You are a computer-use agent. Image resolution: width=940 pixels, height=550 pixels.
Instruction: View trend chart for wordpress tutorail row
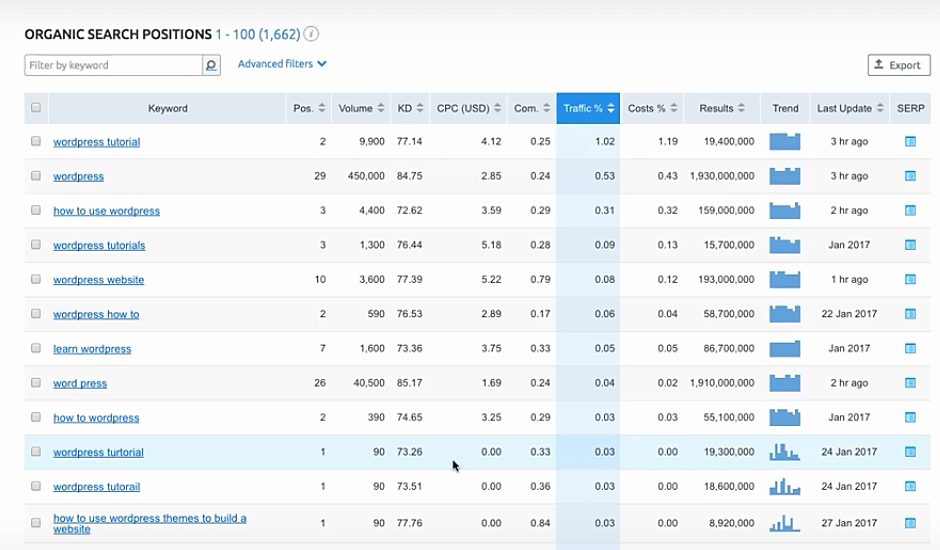coord(785,486)
